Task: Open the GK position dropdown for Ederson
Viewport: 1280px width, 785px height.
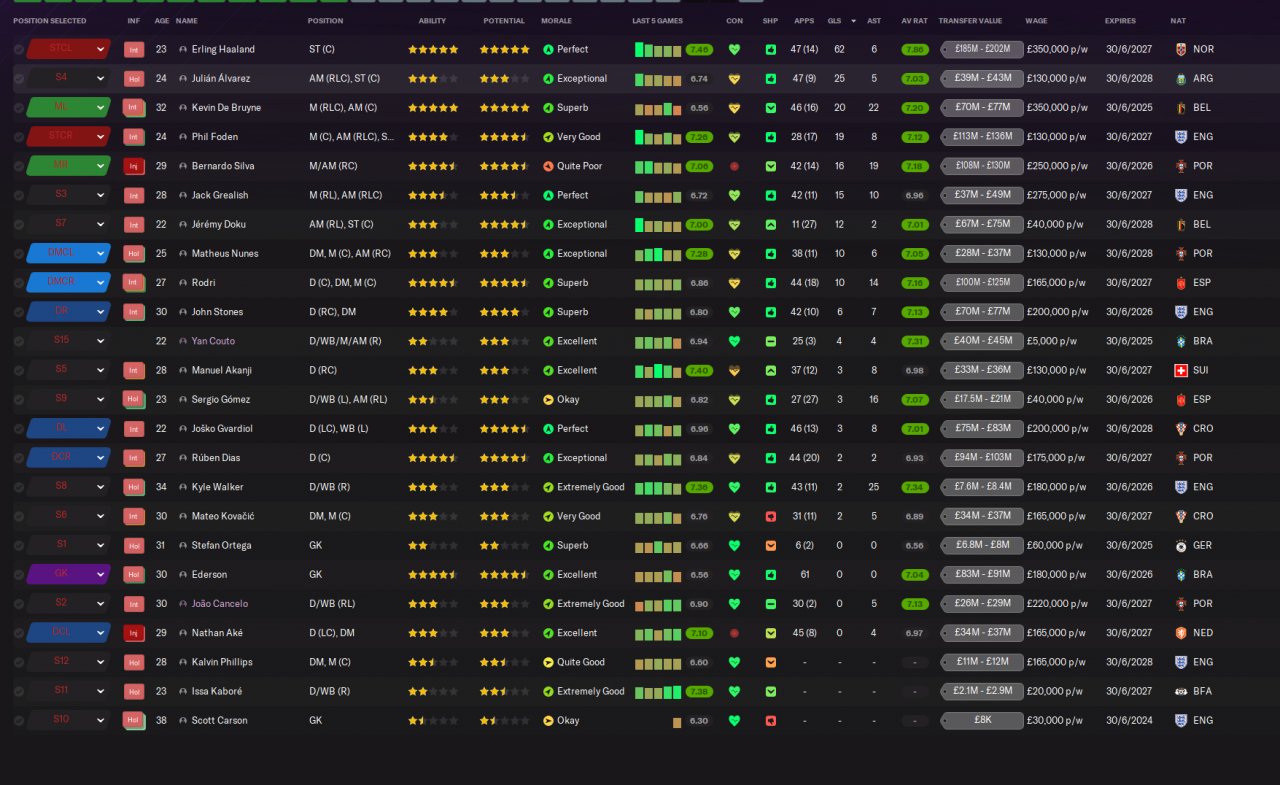Action: pyautogui.click(x=68, y=575)
